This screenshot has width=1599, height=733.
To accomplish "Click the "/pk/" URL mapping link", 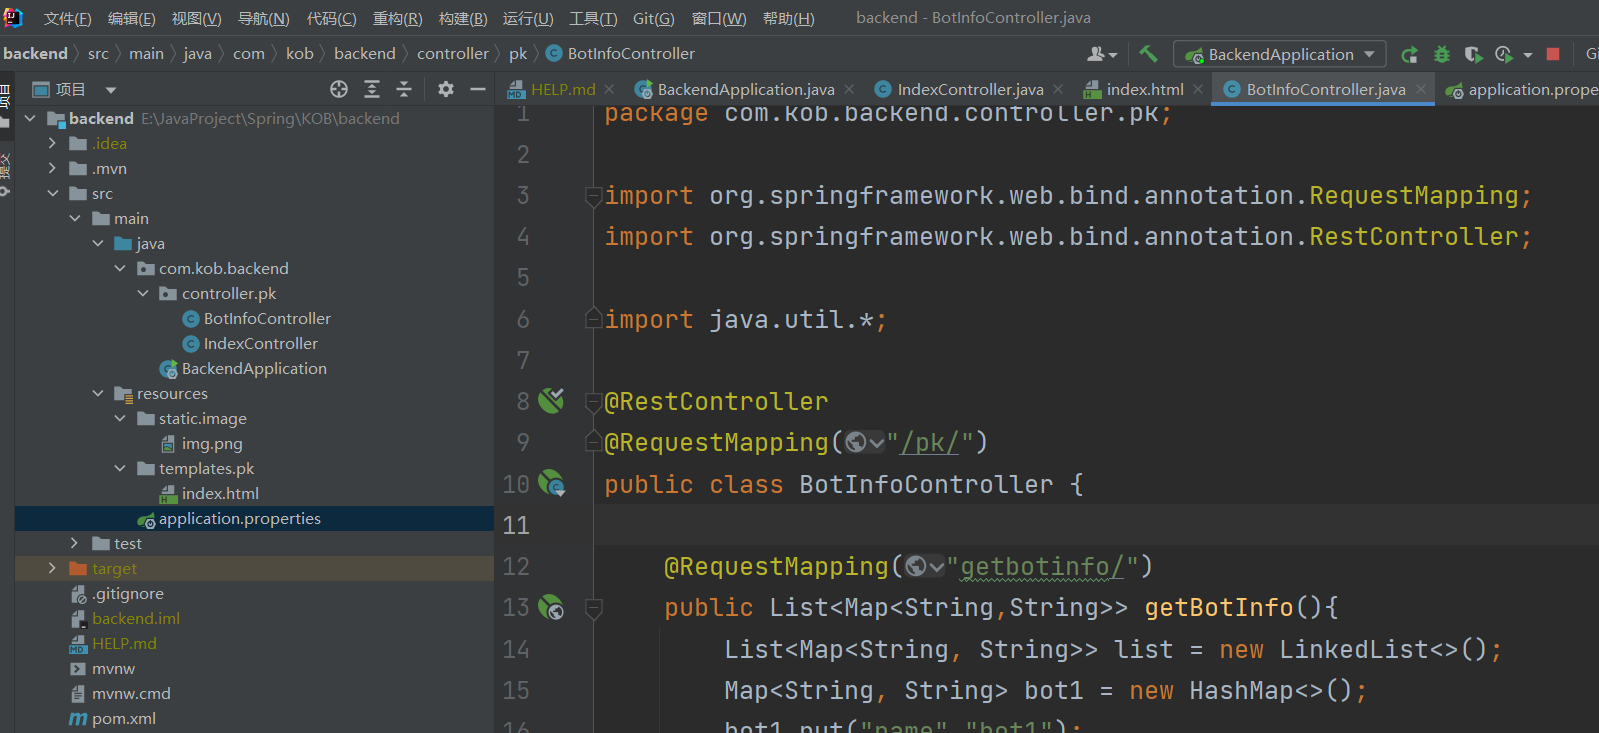I will [x=930, y=442].
